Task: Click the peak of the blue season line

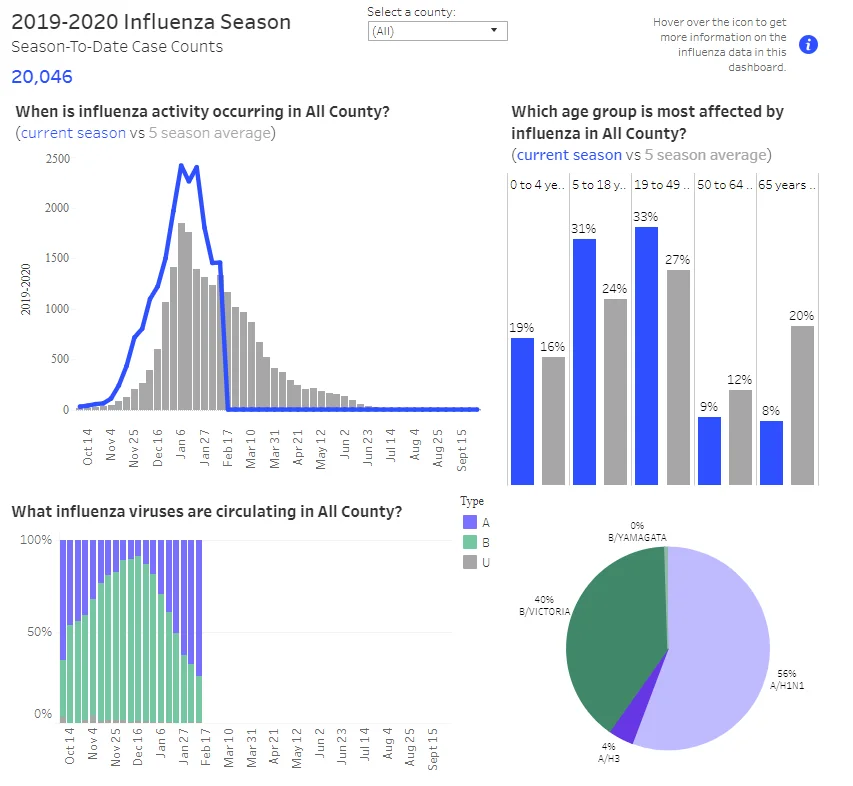Action: pyautogui.click(x=181, y=165)
